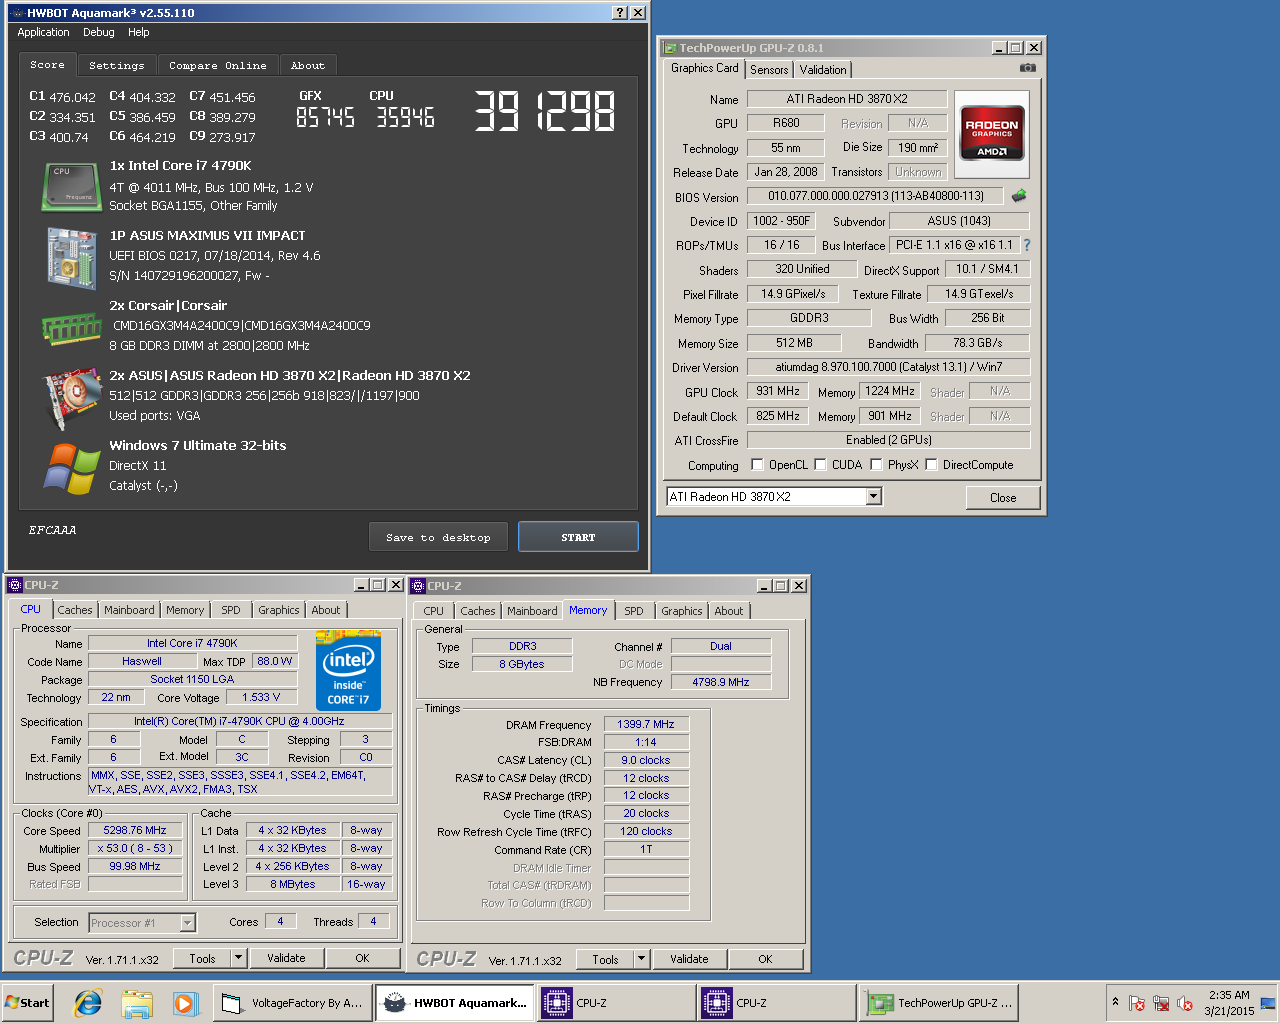Open the About tab in Aquamark

pyautogui.click(x=308, y=65)
